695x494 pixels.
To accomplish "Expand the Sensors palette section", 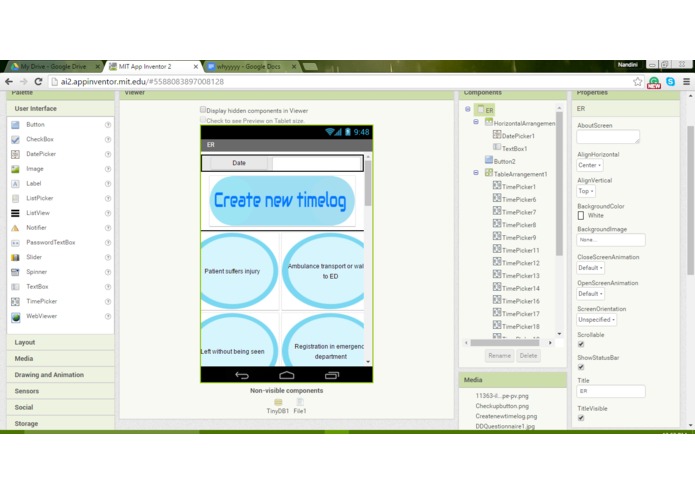I will coord(61,391).
